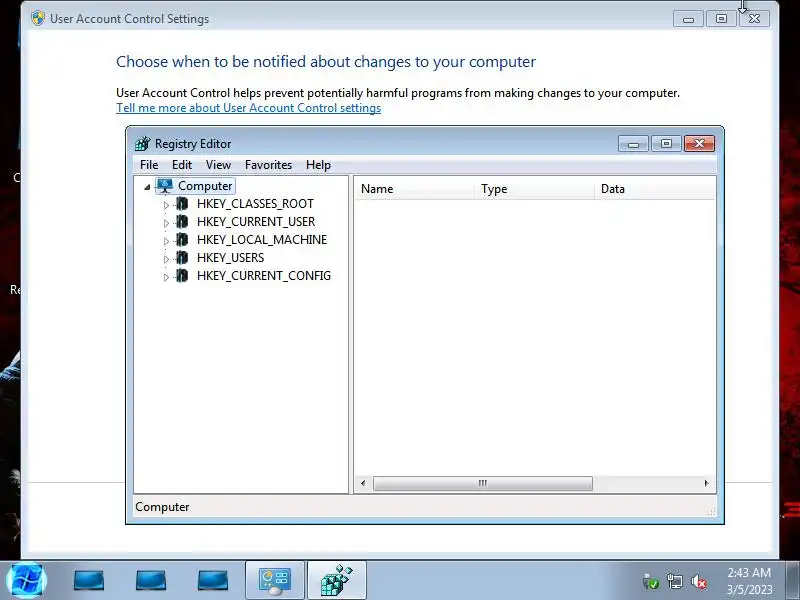Click the Safely Remove Hardware tray icon
This screenshot has height=600, width=800.
(651, 582)
